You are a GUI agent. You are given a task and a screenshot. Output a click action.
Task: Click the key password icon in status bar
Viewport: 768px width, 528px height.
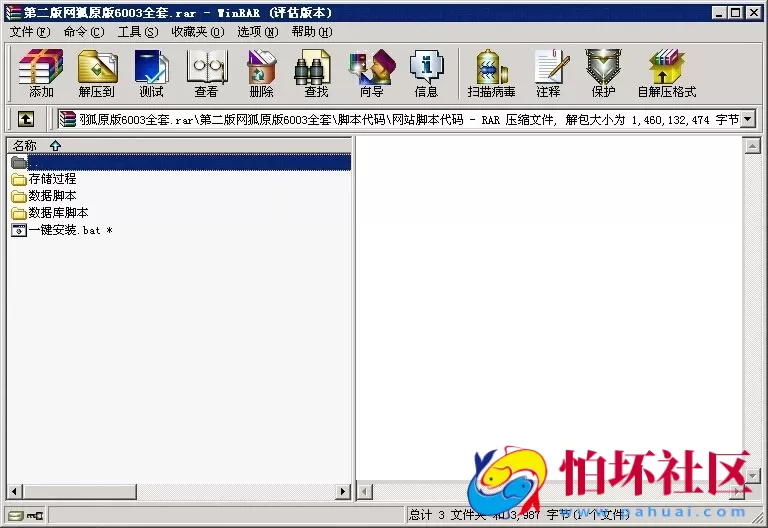point(35,515)
